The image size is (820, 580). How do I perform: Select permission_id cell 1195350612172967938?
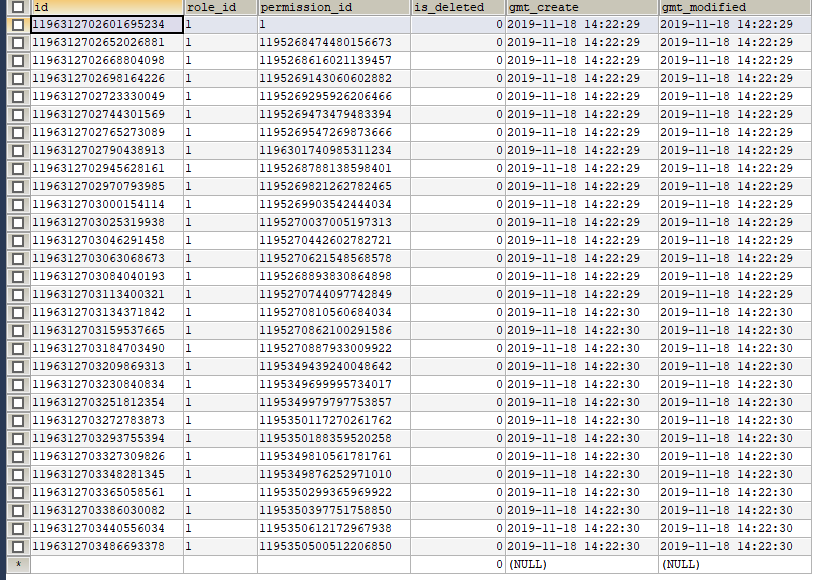point(334,528)
